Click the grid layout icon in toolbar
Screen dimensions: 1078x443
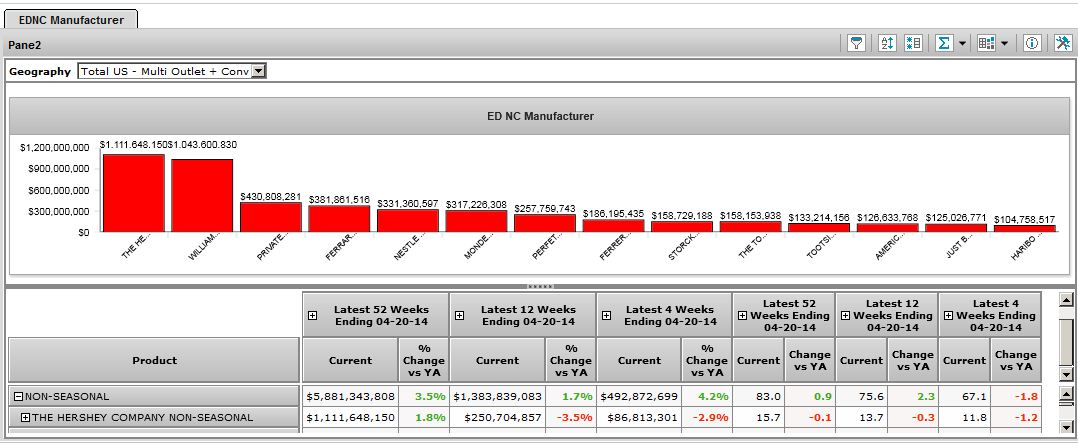987,44
